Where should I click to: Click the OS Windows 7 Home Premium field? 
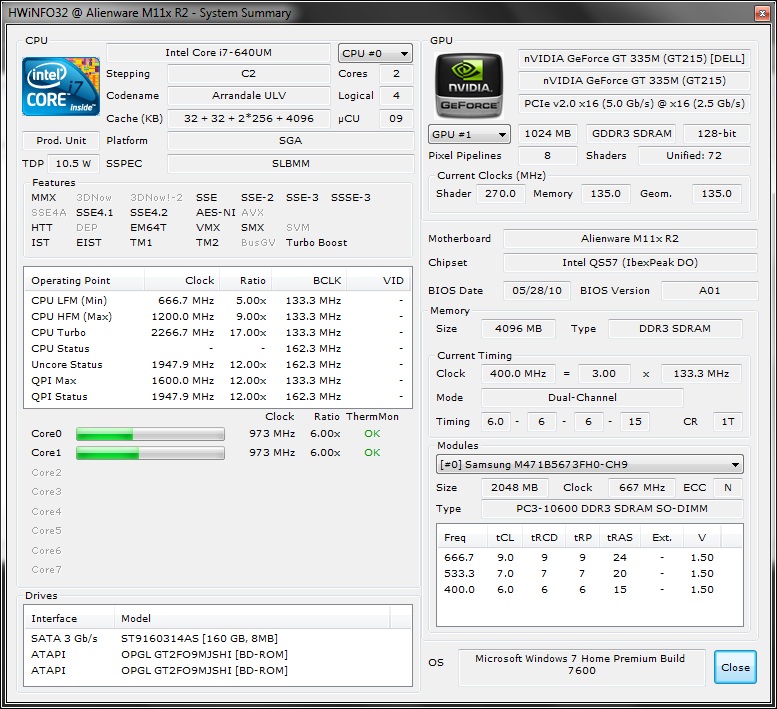(x=581, y=667)
